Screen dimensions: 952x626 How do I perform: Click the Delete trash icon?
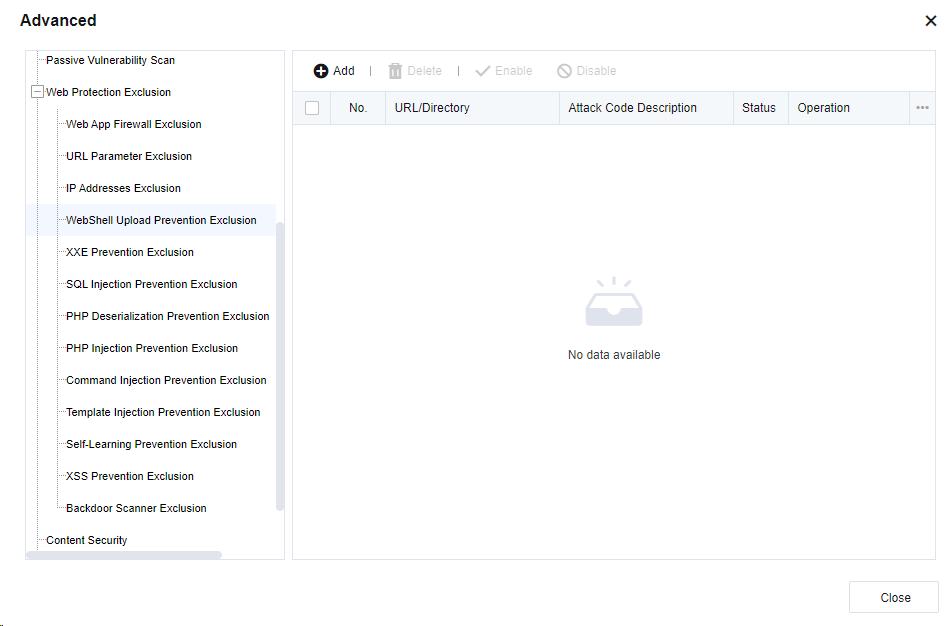395,71
